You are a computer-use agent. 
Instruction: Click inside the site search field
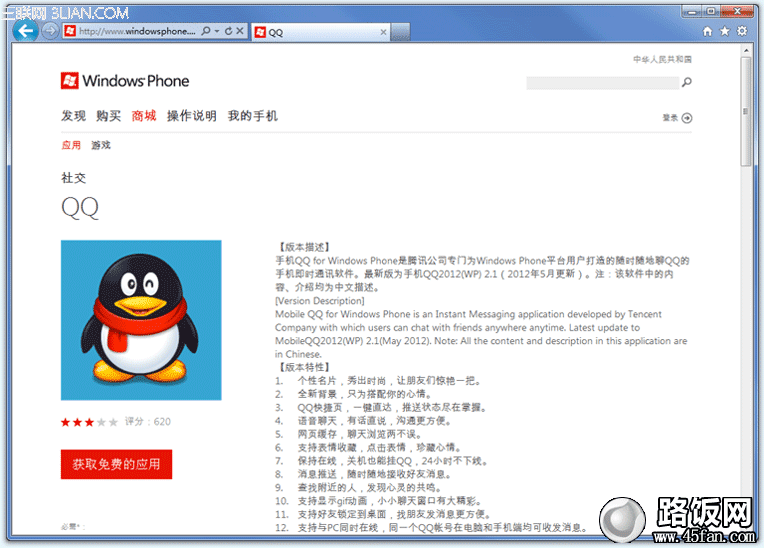pos(602,83)
